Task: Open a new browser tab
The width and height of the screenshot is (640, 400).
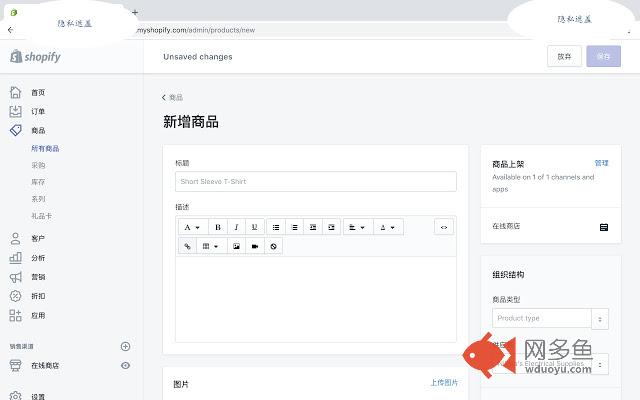Action: (135, 12)
